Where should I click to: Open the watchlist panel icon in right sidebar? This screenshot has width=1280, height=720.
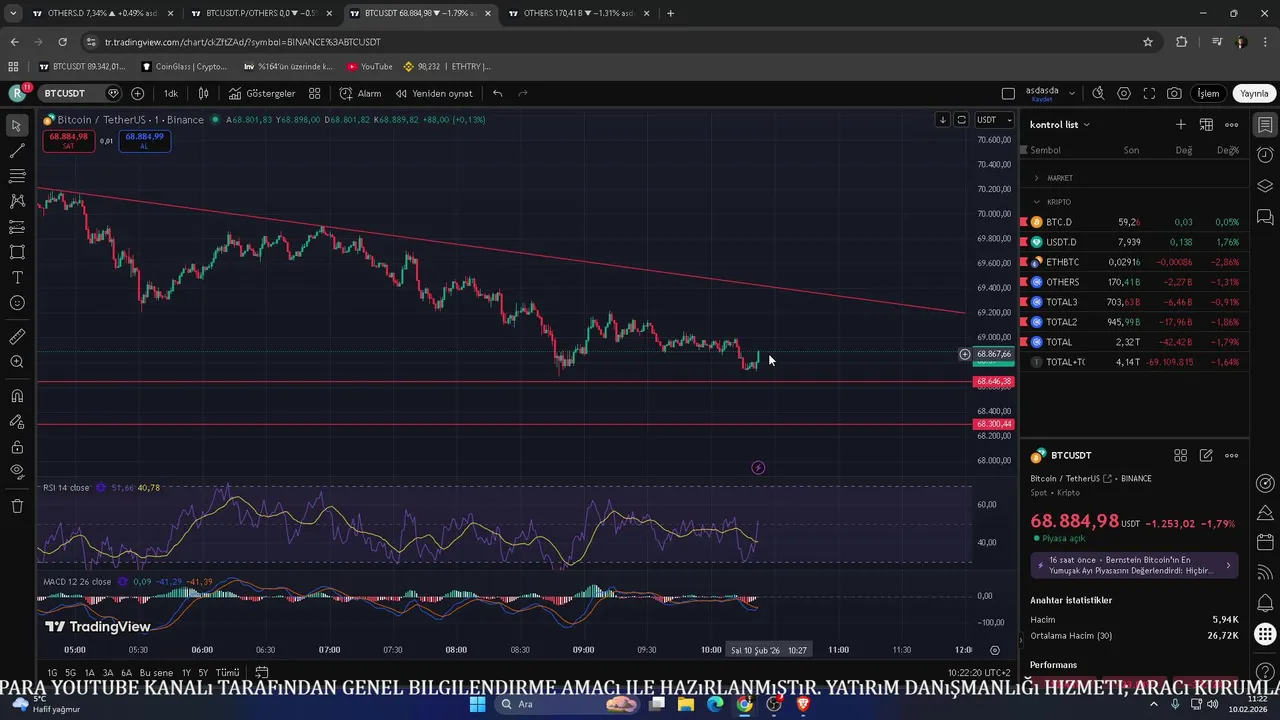tap(1265, 125)
